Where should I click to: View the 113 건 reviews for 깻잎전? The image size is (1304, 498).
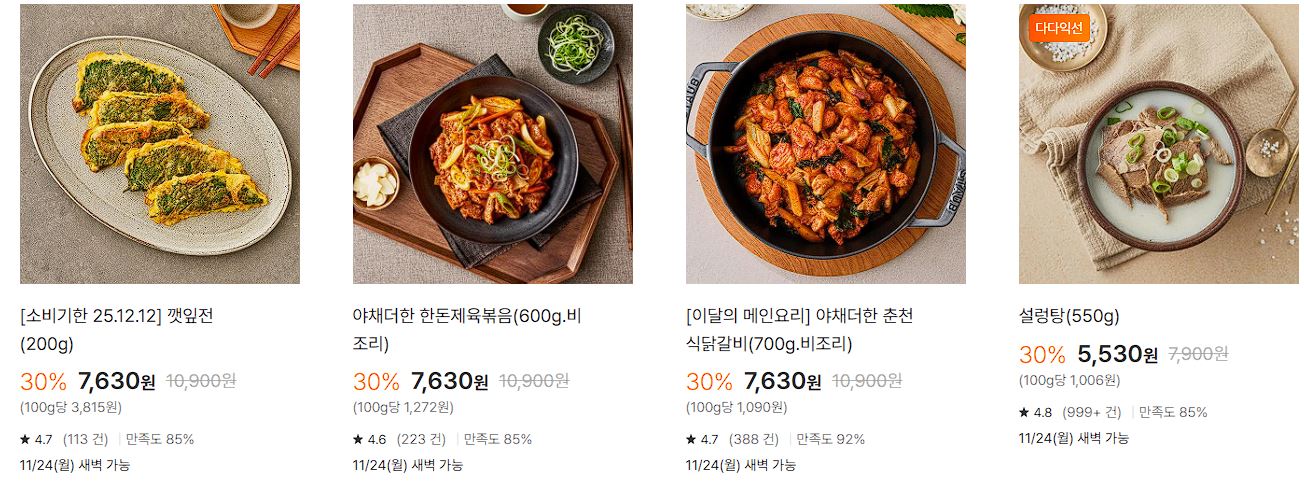pos(85,439)
